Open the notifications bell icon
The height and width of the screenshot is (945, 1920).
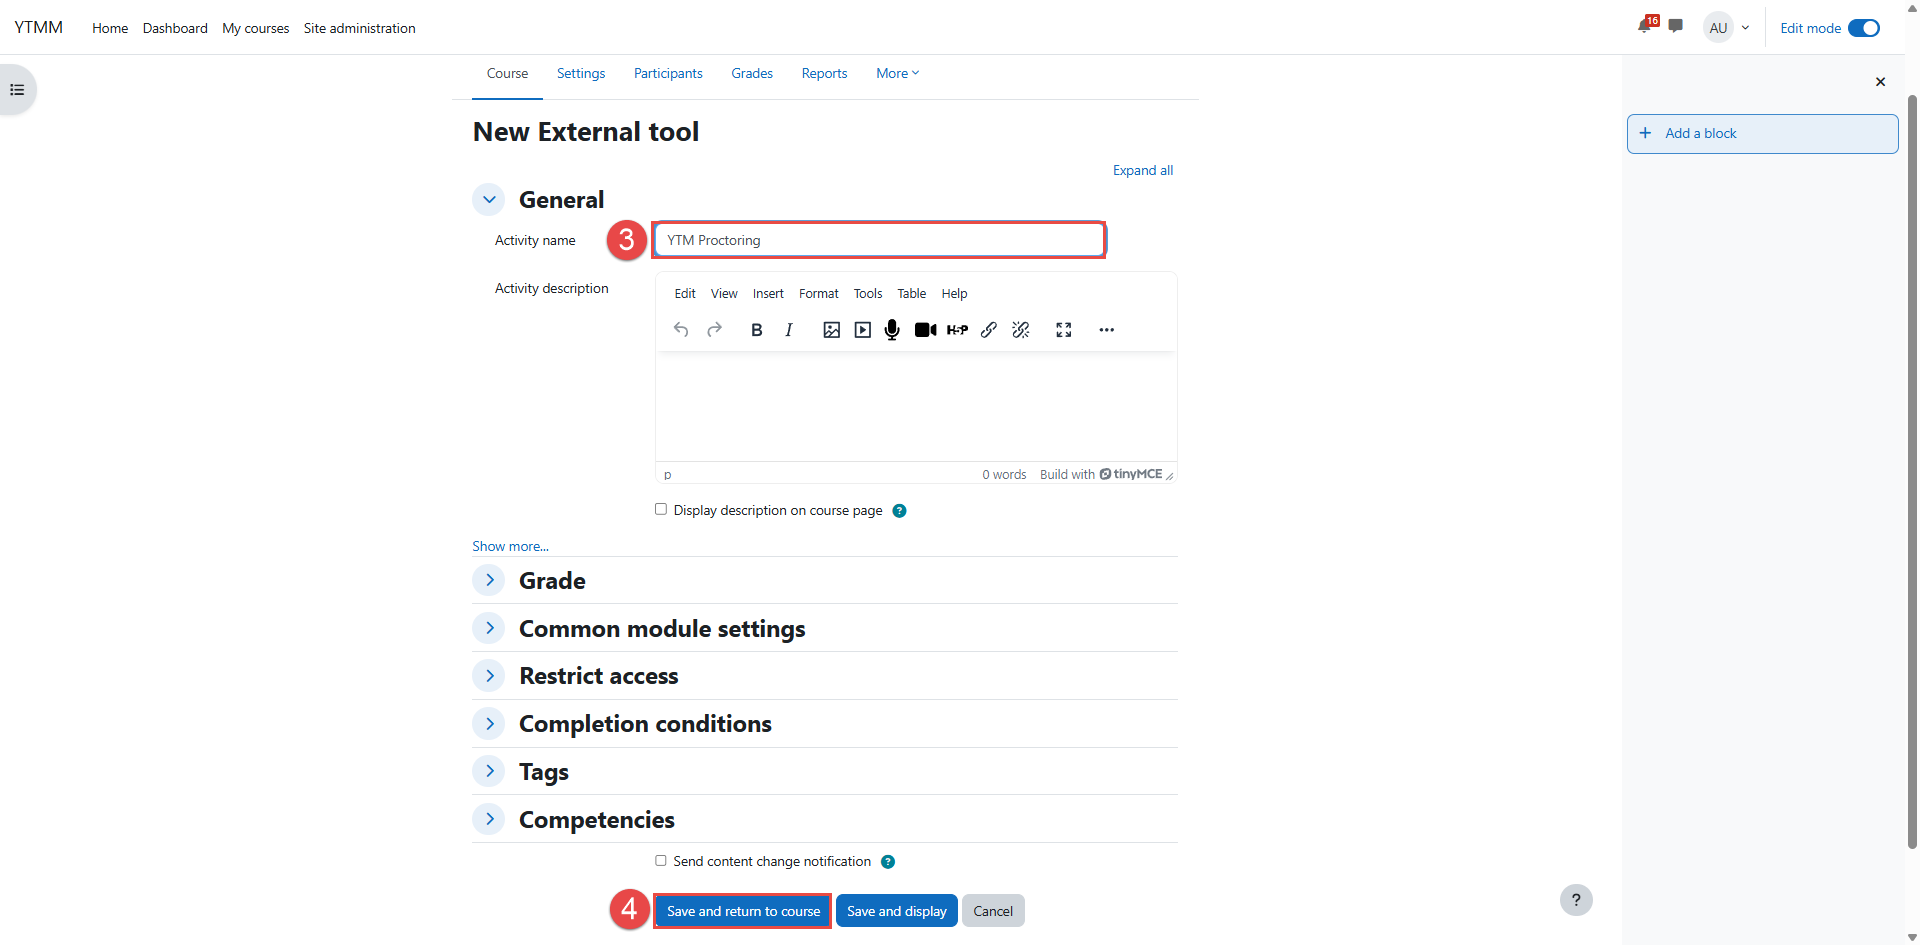click(x=1645, y=26)
